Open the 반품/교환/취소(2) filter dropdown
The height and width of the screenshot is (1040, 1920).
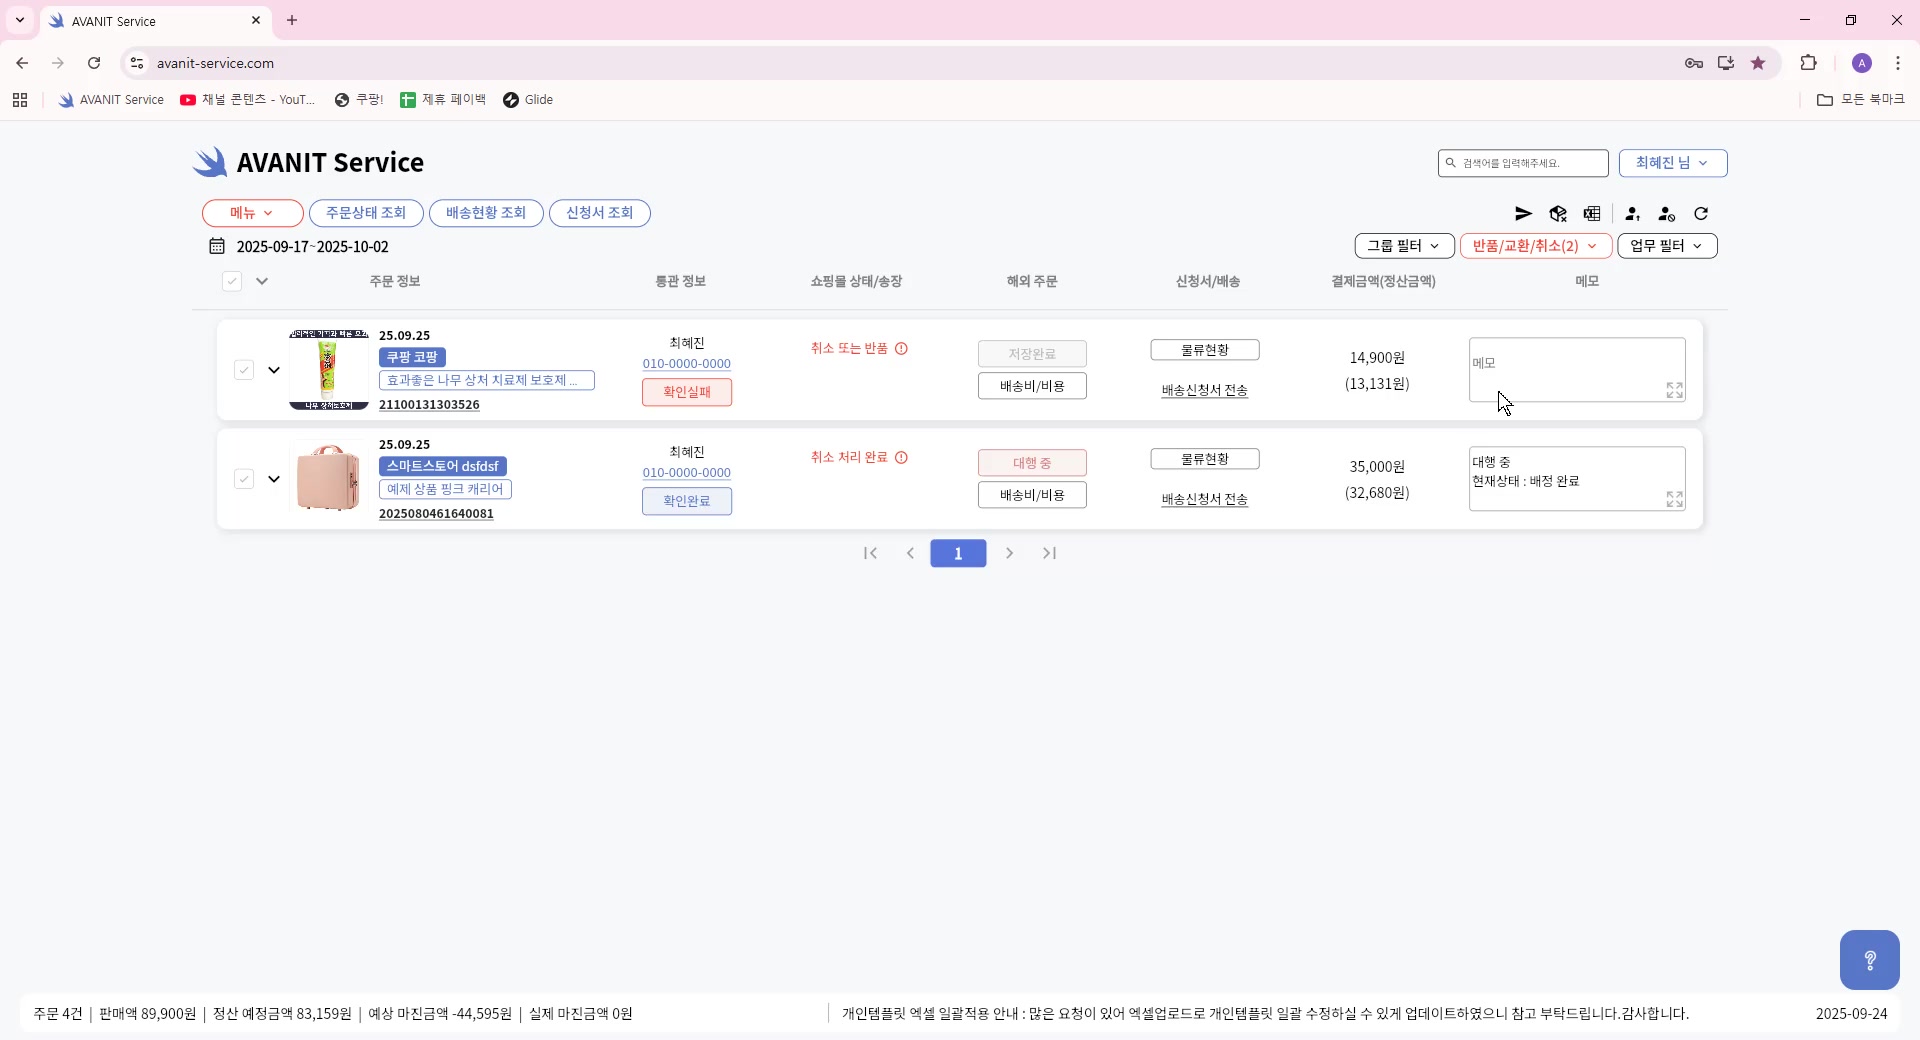(1535, 246)
